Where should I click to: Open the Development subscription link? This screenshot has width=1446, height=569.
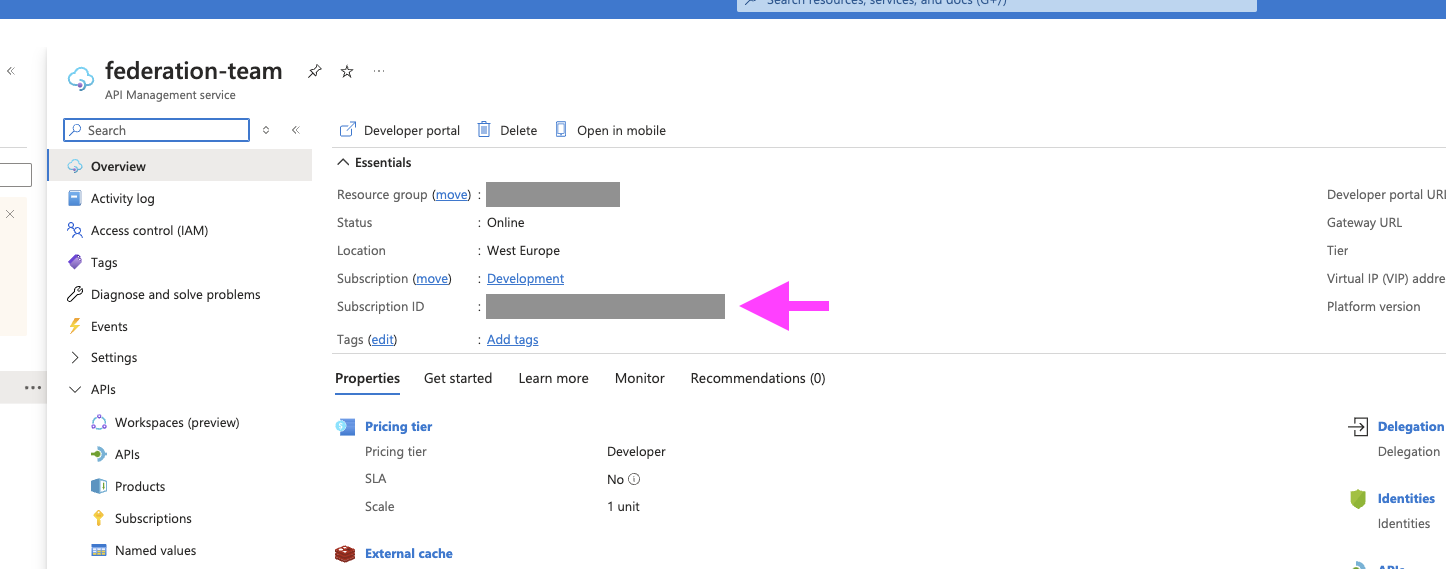point(525,278)
